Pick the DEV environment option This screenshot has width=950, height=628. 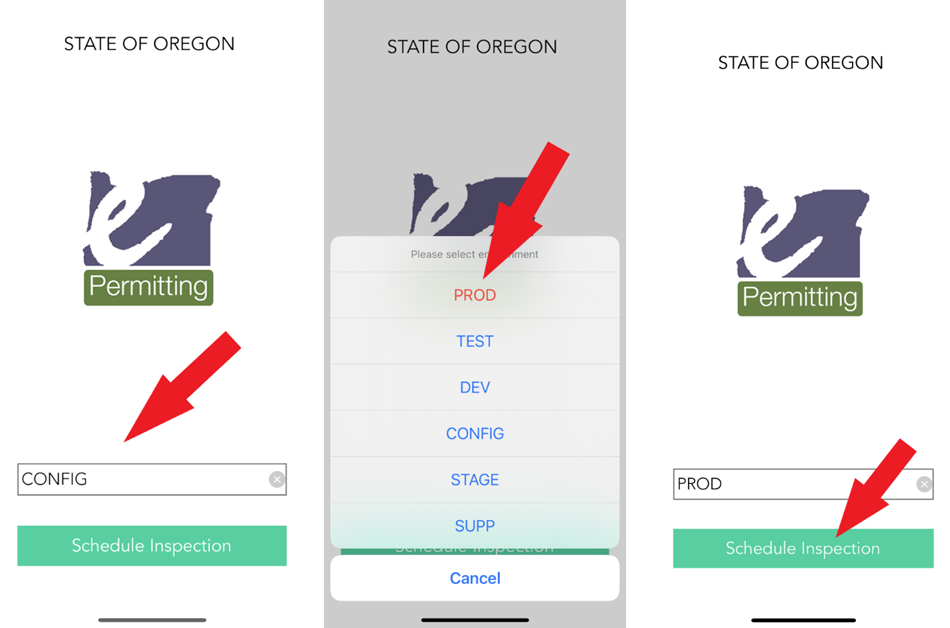click(x=475, y=387)
